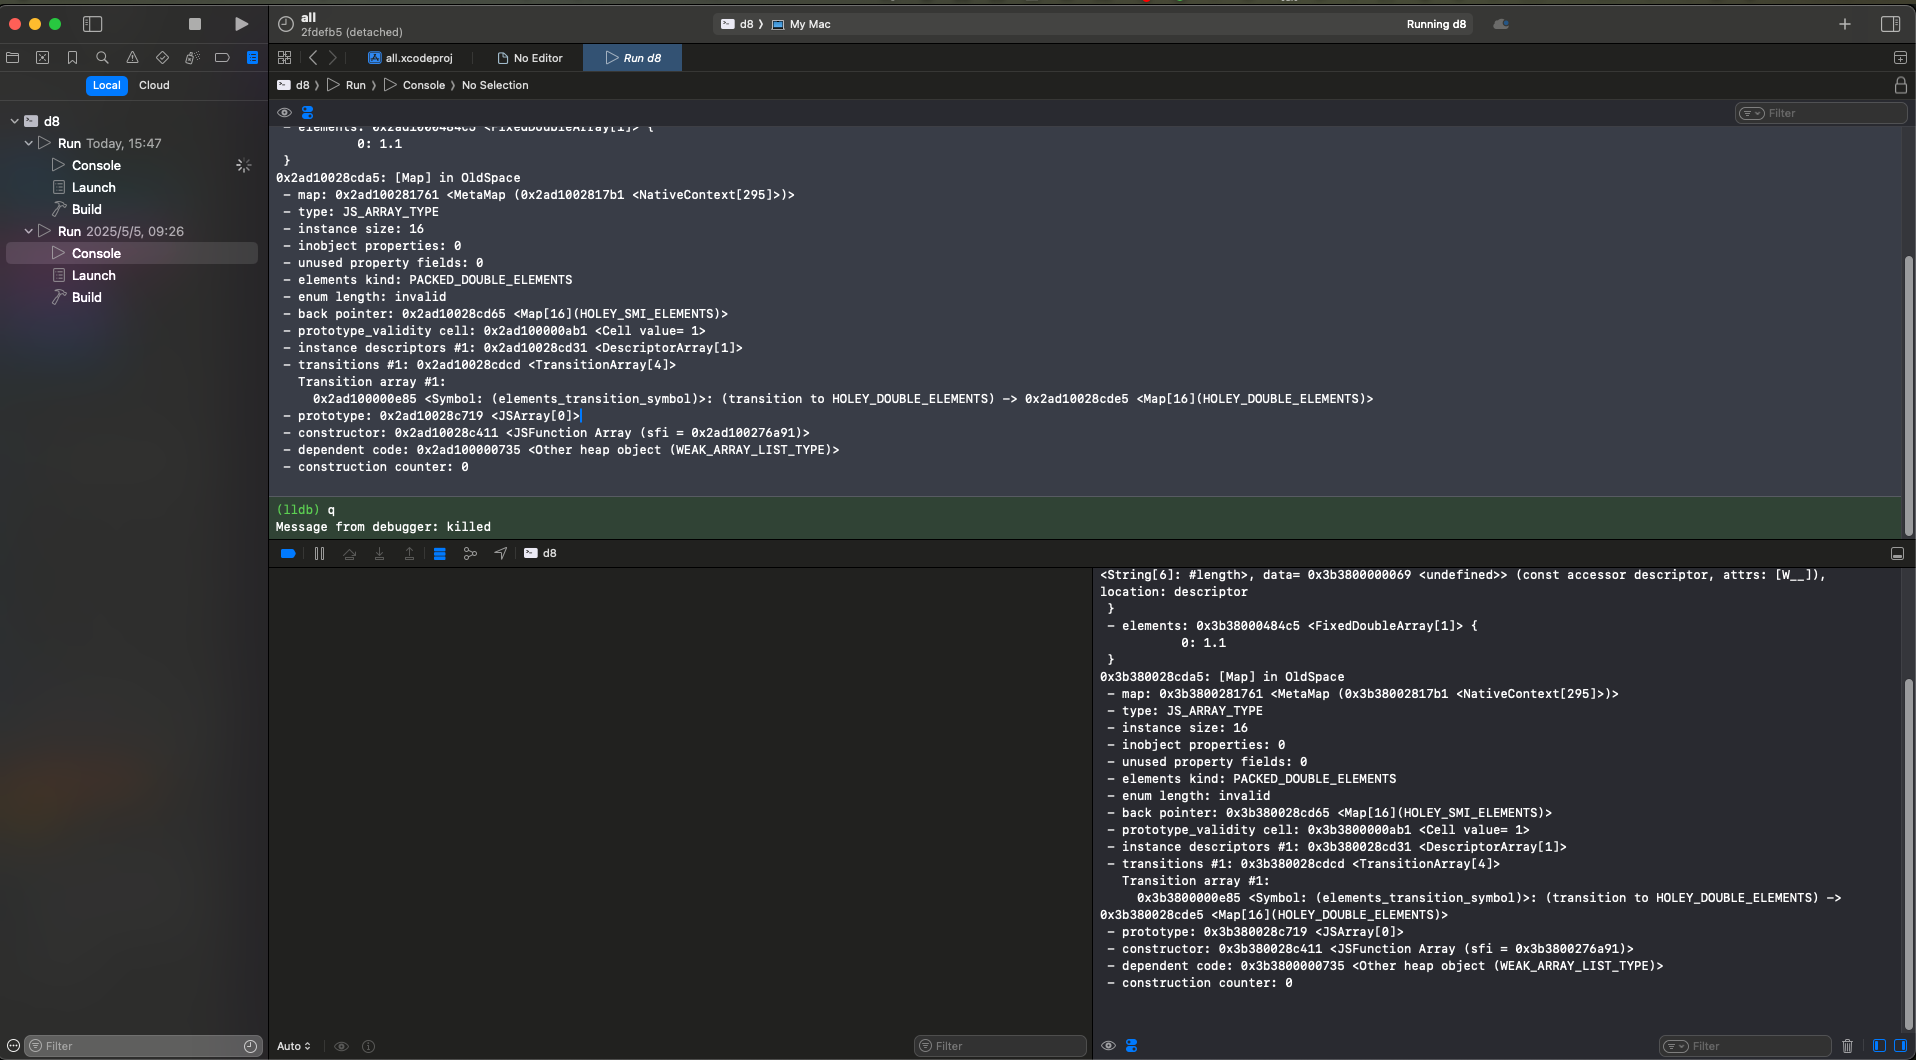This screenshot has height=1060, width=1916.
Task: Click the No Selection breadcrumb
Action: (x=495, y=85)
